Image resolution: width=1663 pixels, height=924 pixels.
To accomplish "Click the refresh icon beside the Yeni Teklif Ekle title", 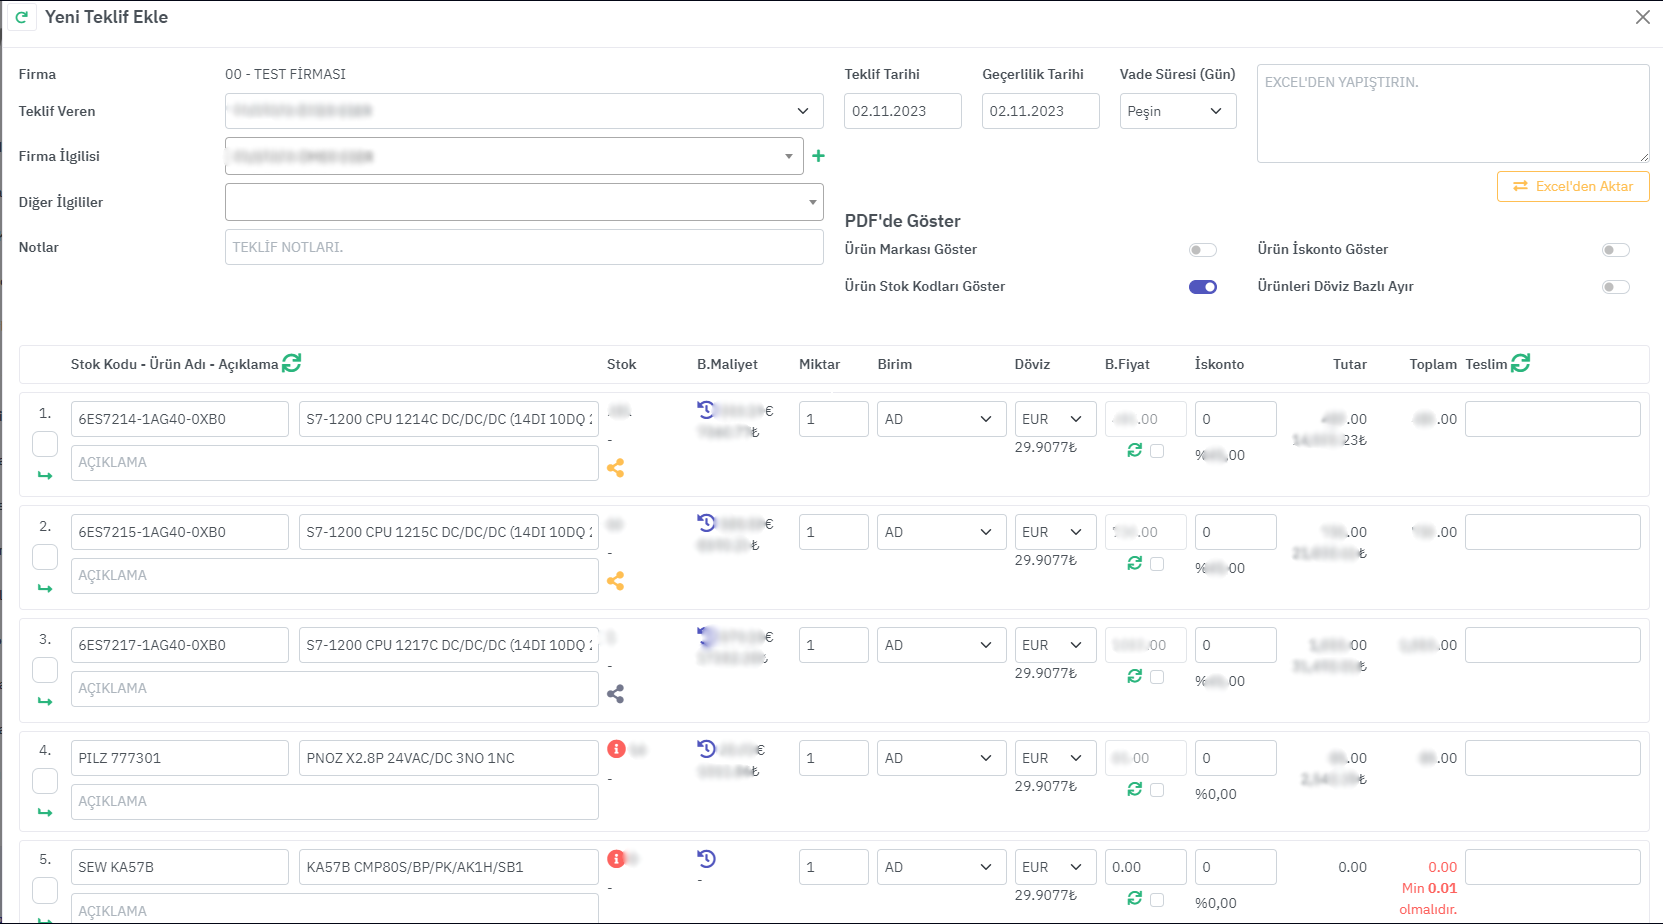I will [21, 17].
